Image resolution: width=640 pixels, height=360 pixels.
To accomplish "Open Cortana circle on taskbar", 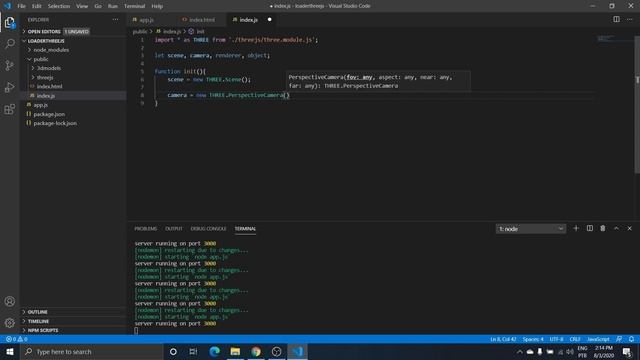I will (173, 351).
